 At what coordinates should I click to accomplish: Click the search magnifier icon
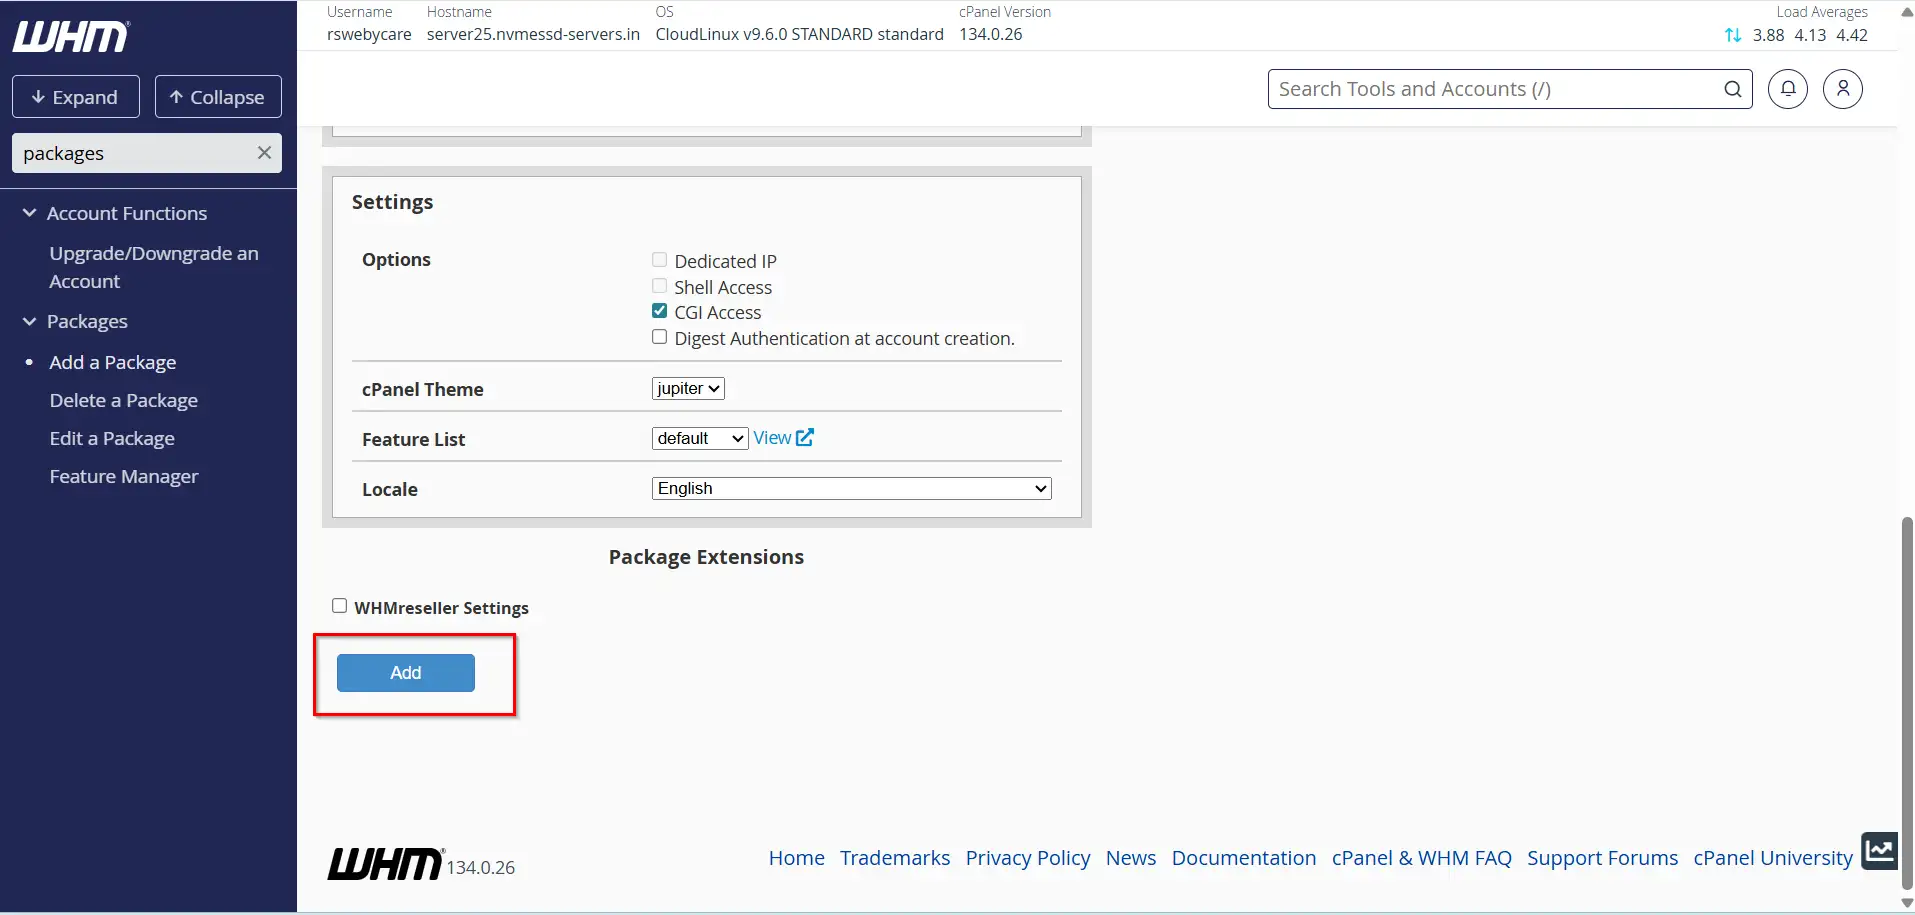[x=1733, y=89]
